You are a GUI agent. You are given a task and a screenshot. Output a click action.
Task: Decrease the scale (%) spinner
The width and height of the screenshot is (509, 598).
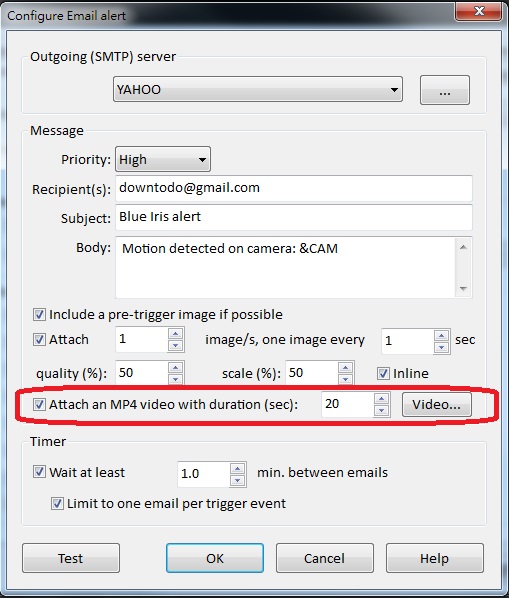pyautogui.click(x=345, y=379)
